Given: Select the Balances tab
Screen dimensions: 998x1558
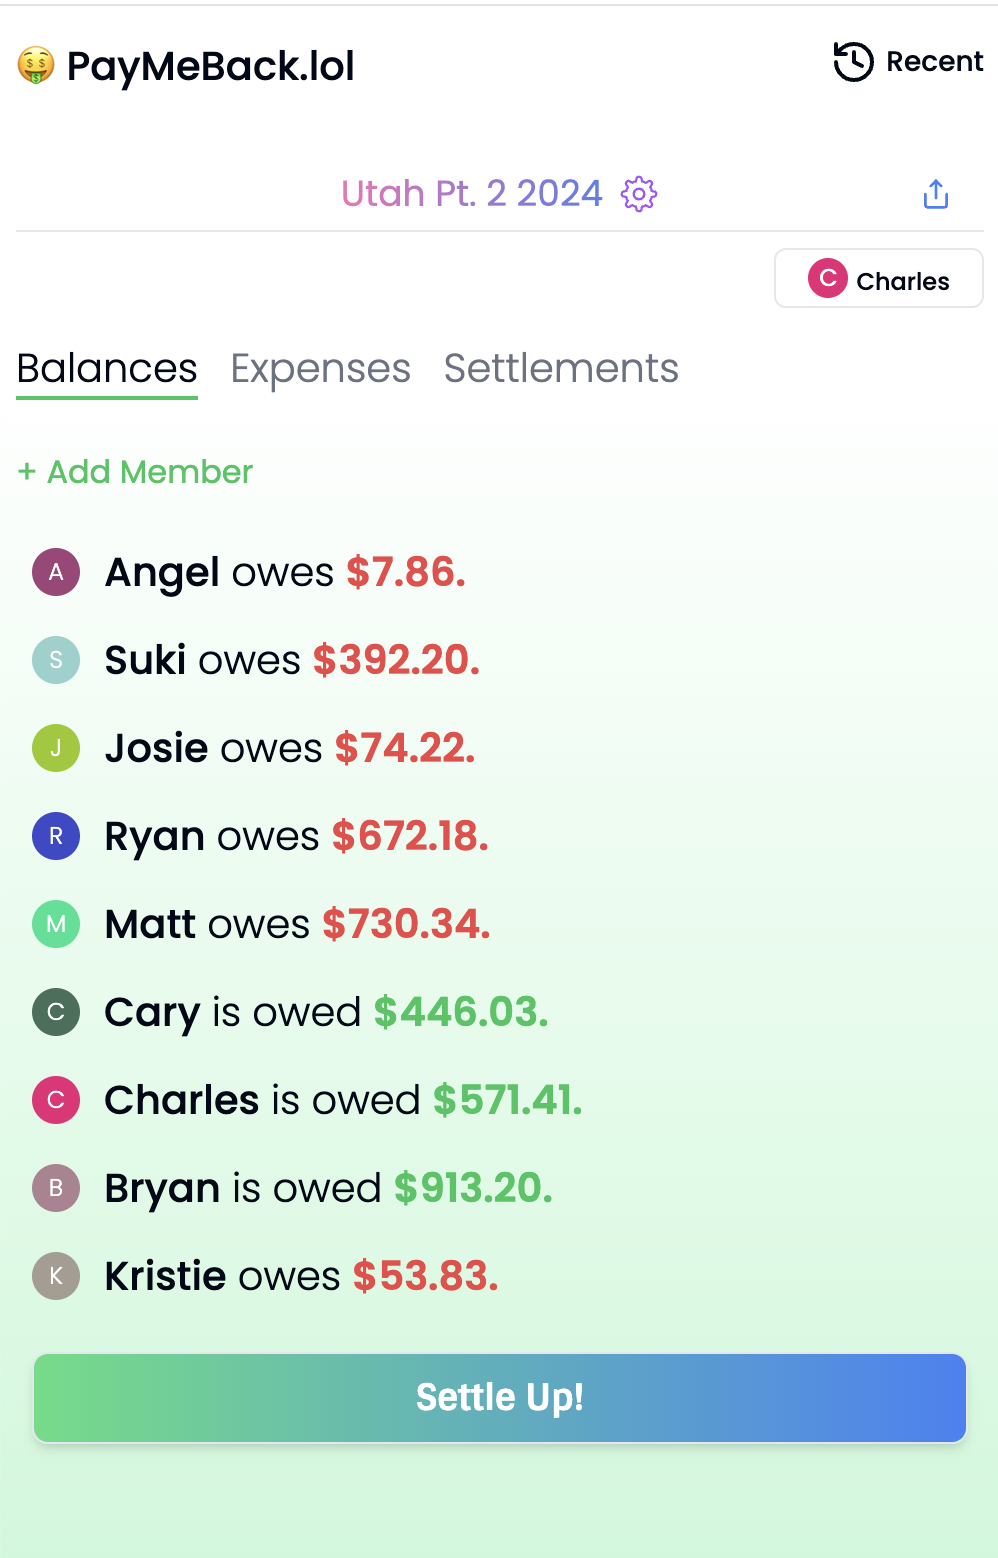Looking at the screenshot, I should tap(107, 369).
